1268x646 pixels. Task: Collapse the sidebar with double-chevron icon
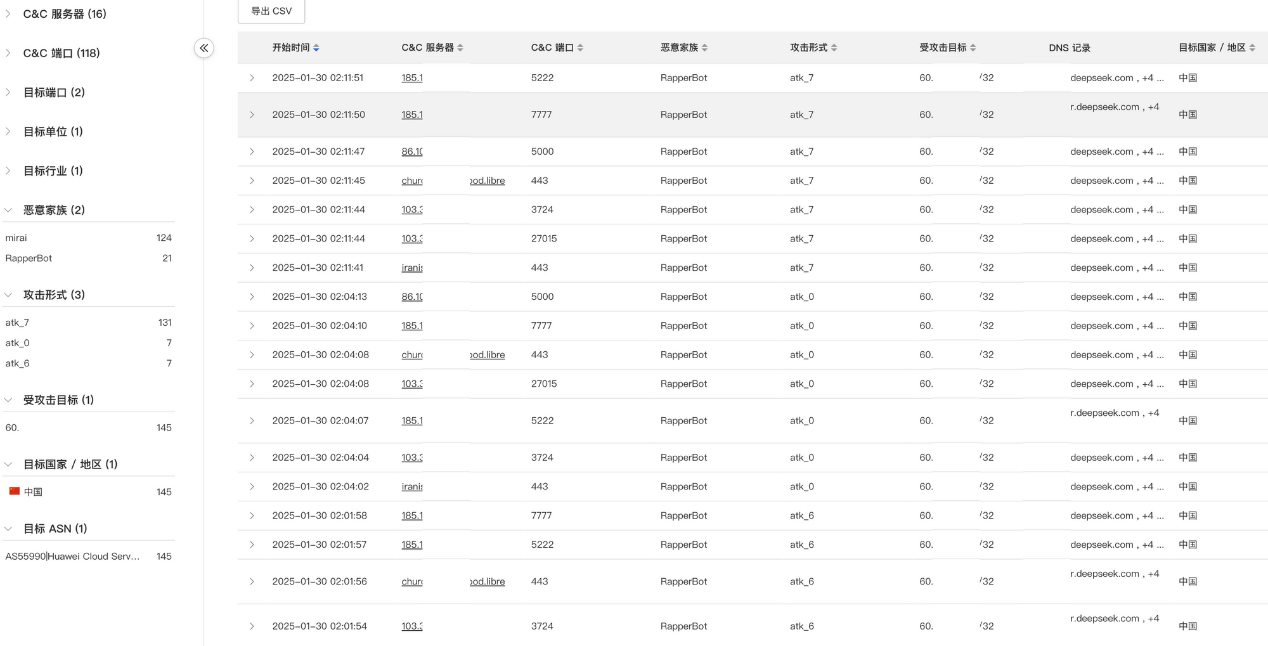point(204,48)
